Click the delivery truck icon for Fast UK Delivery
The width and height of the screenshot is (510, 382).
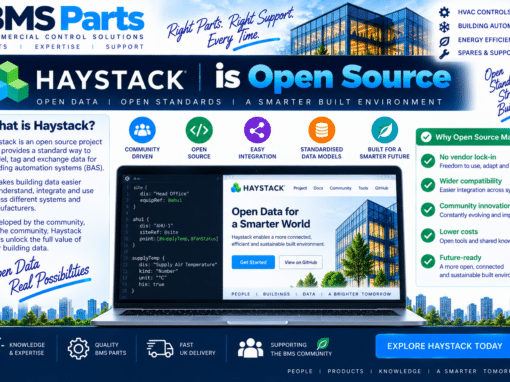[x=160, y=349]
